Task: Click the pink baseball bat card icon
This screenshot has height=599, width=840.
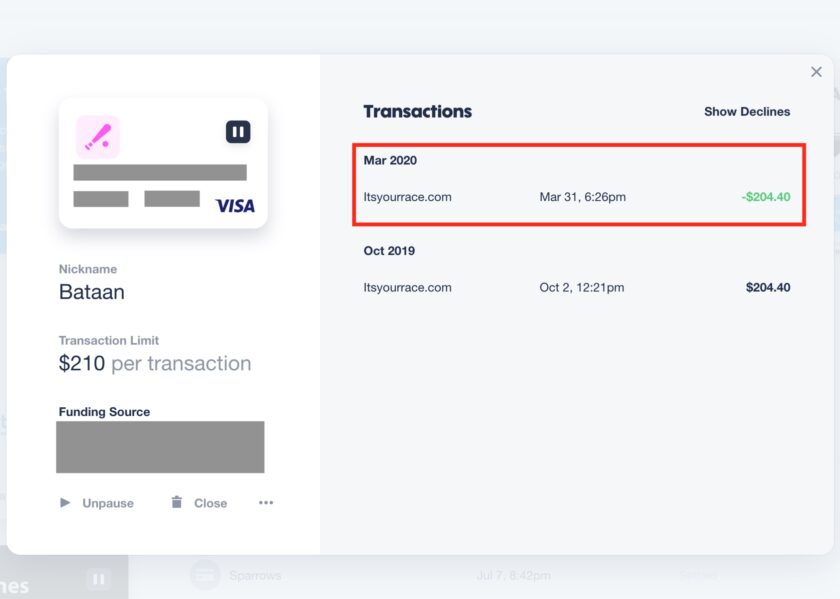Action: click(x=98, y=137)
